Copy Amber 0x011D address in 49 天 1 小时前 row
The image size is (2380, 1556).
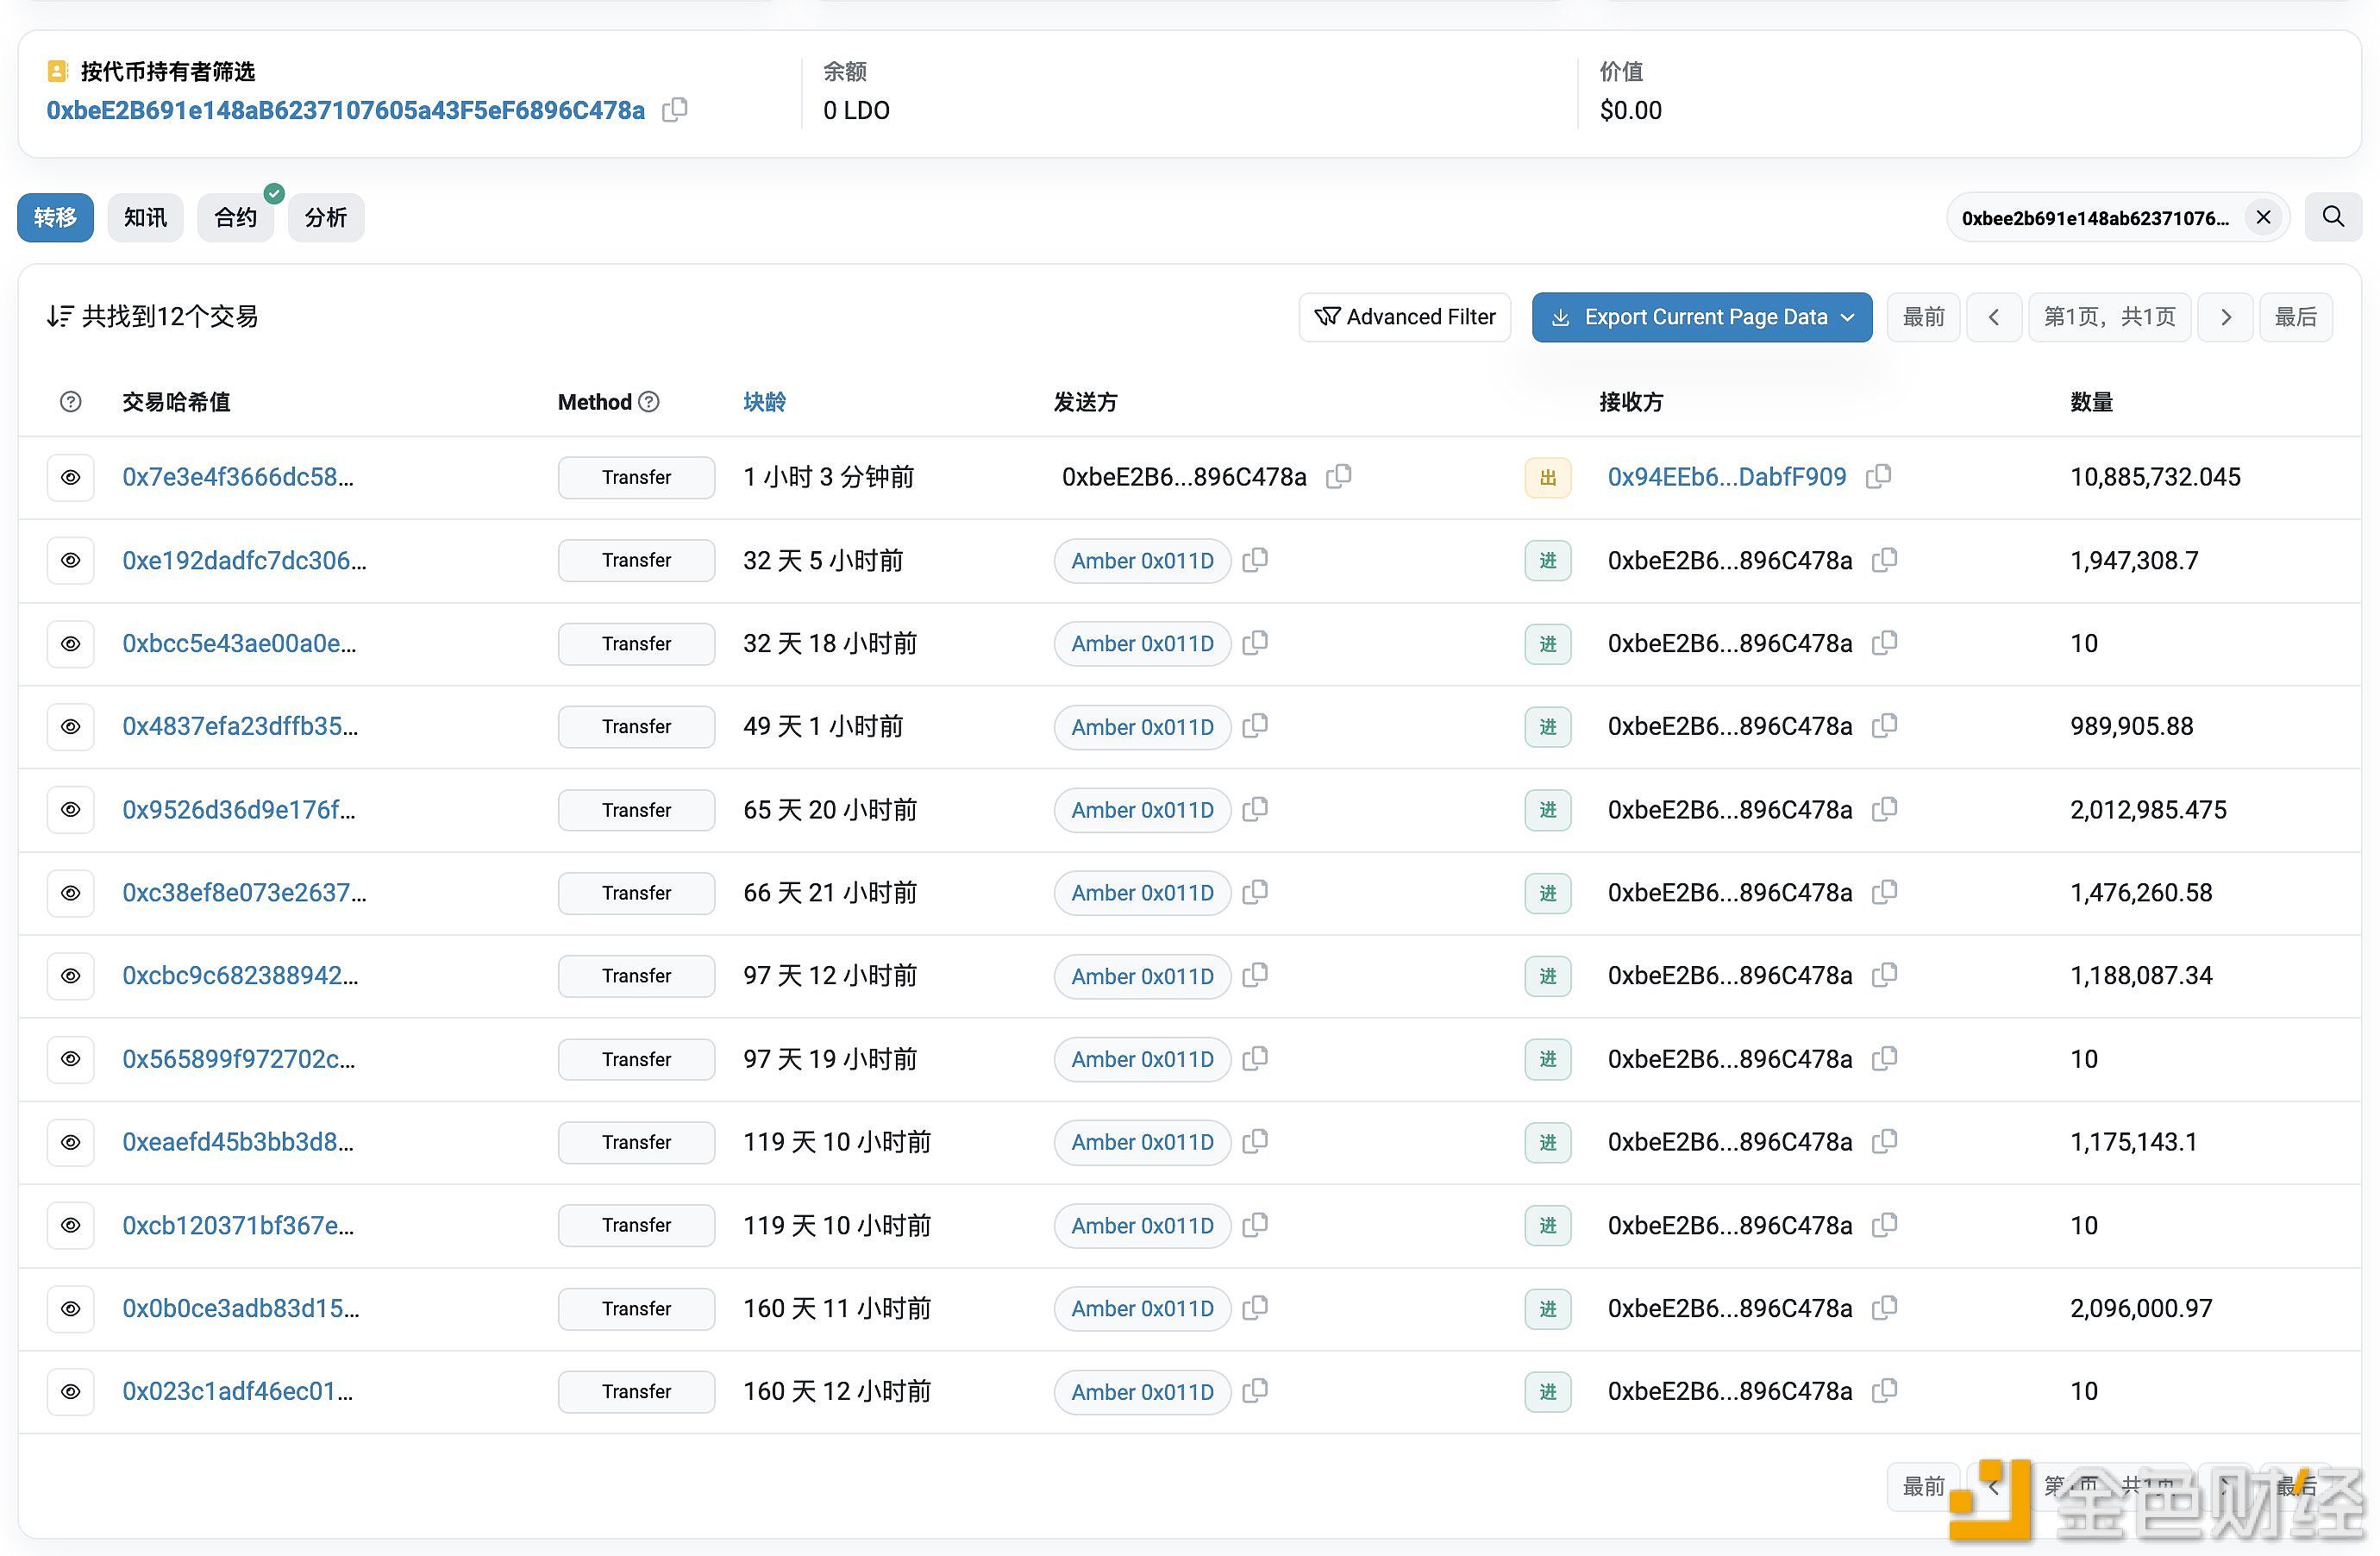[x=1255, y=725]
